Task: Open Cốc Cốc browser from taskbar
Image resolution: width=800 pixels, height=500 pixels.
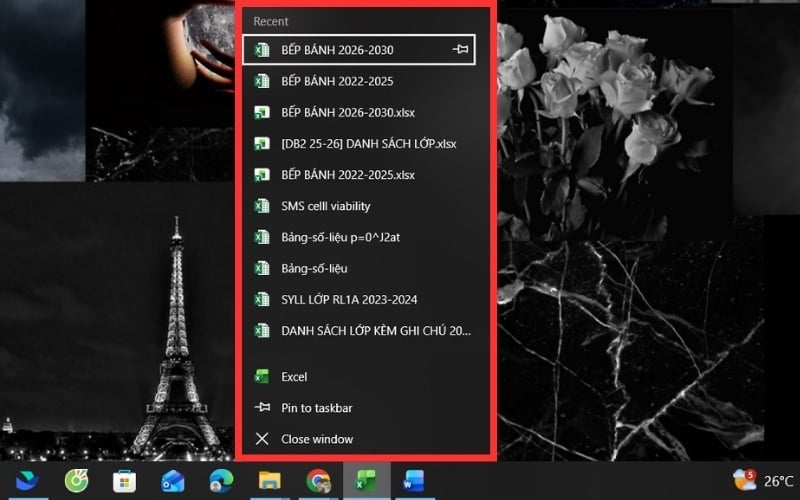Action: (x=77, y=481)
